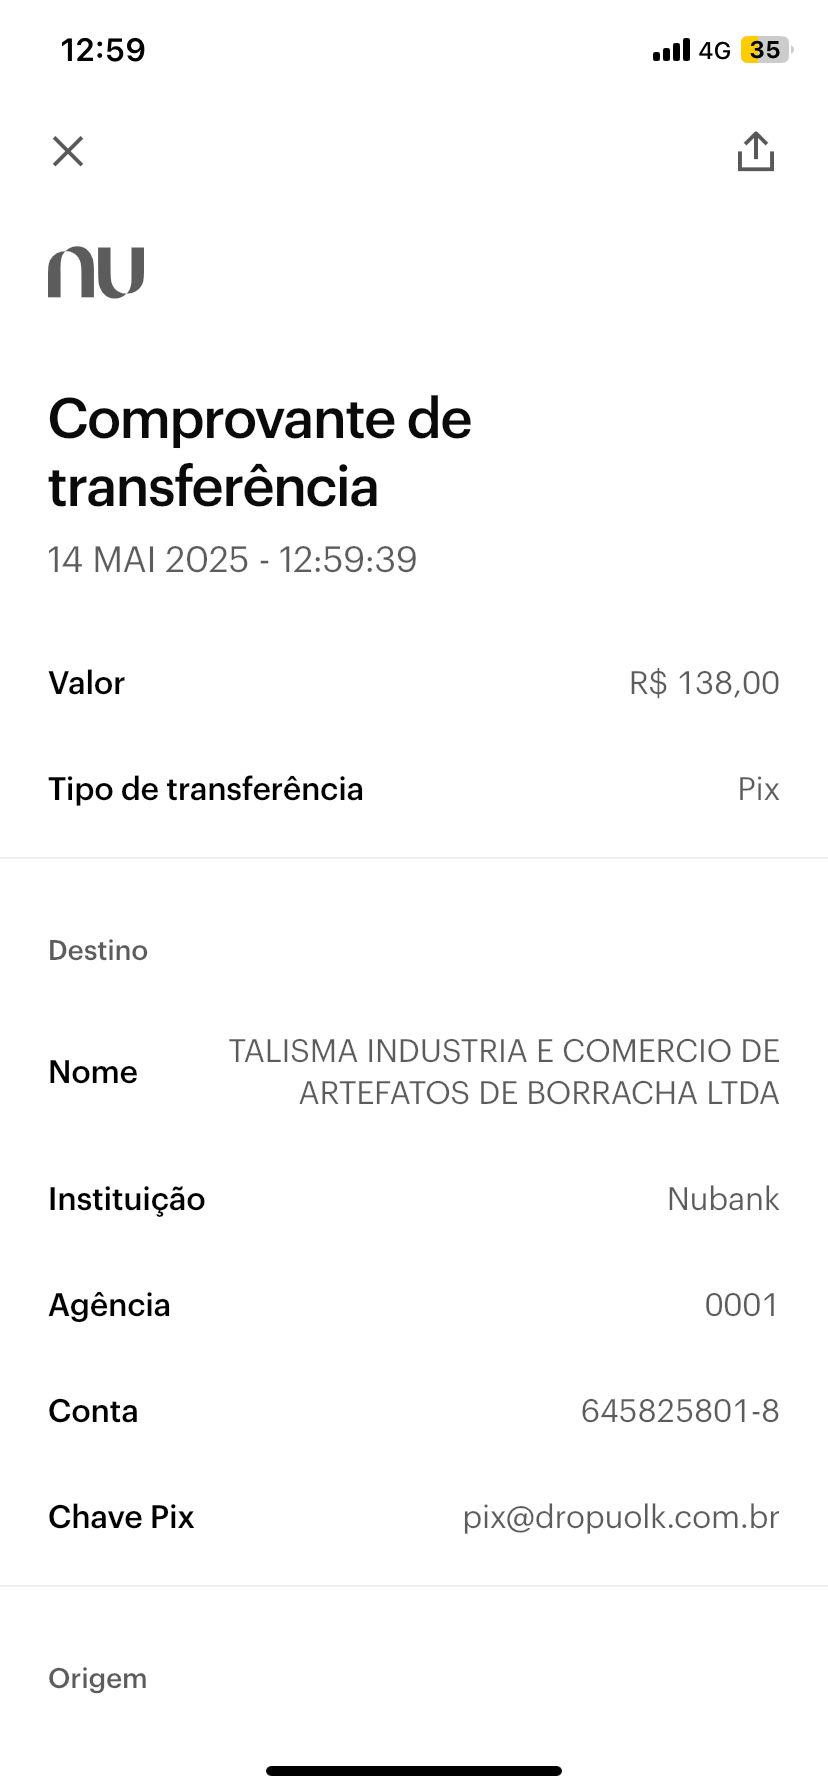Tap the Nubank logo
Viewport: 828px width, 1792px height.
(x=96, y=272)
